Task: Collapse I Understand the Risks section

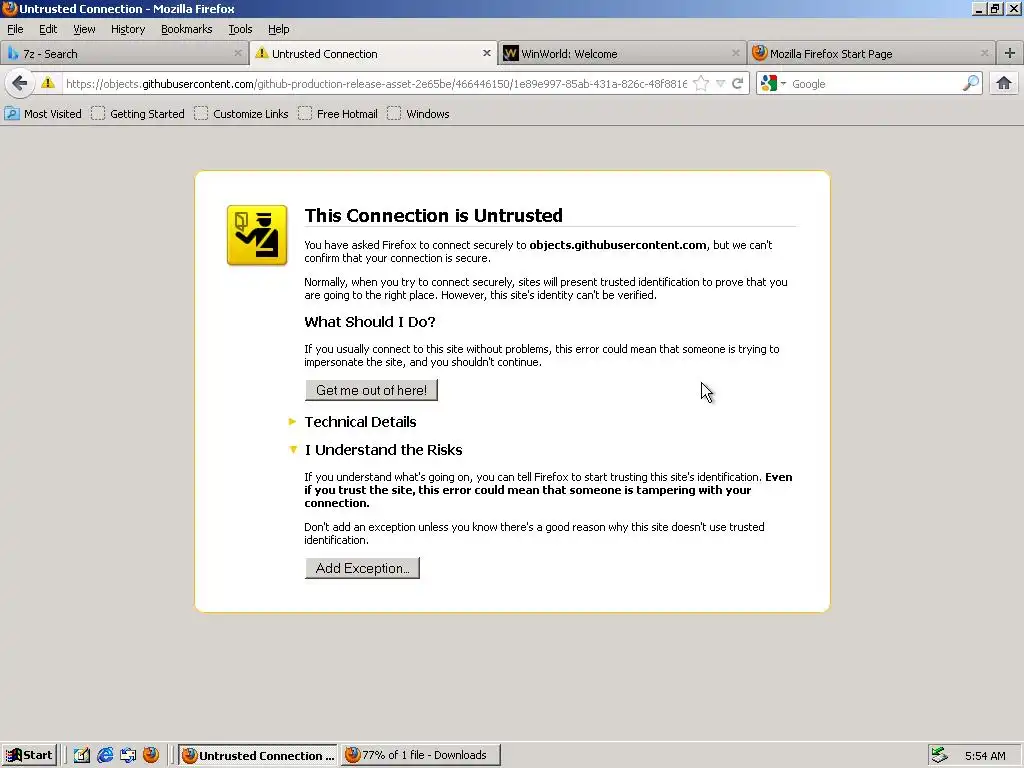Action: pos(383,450)
